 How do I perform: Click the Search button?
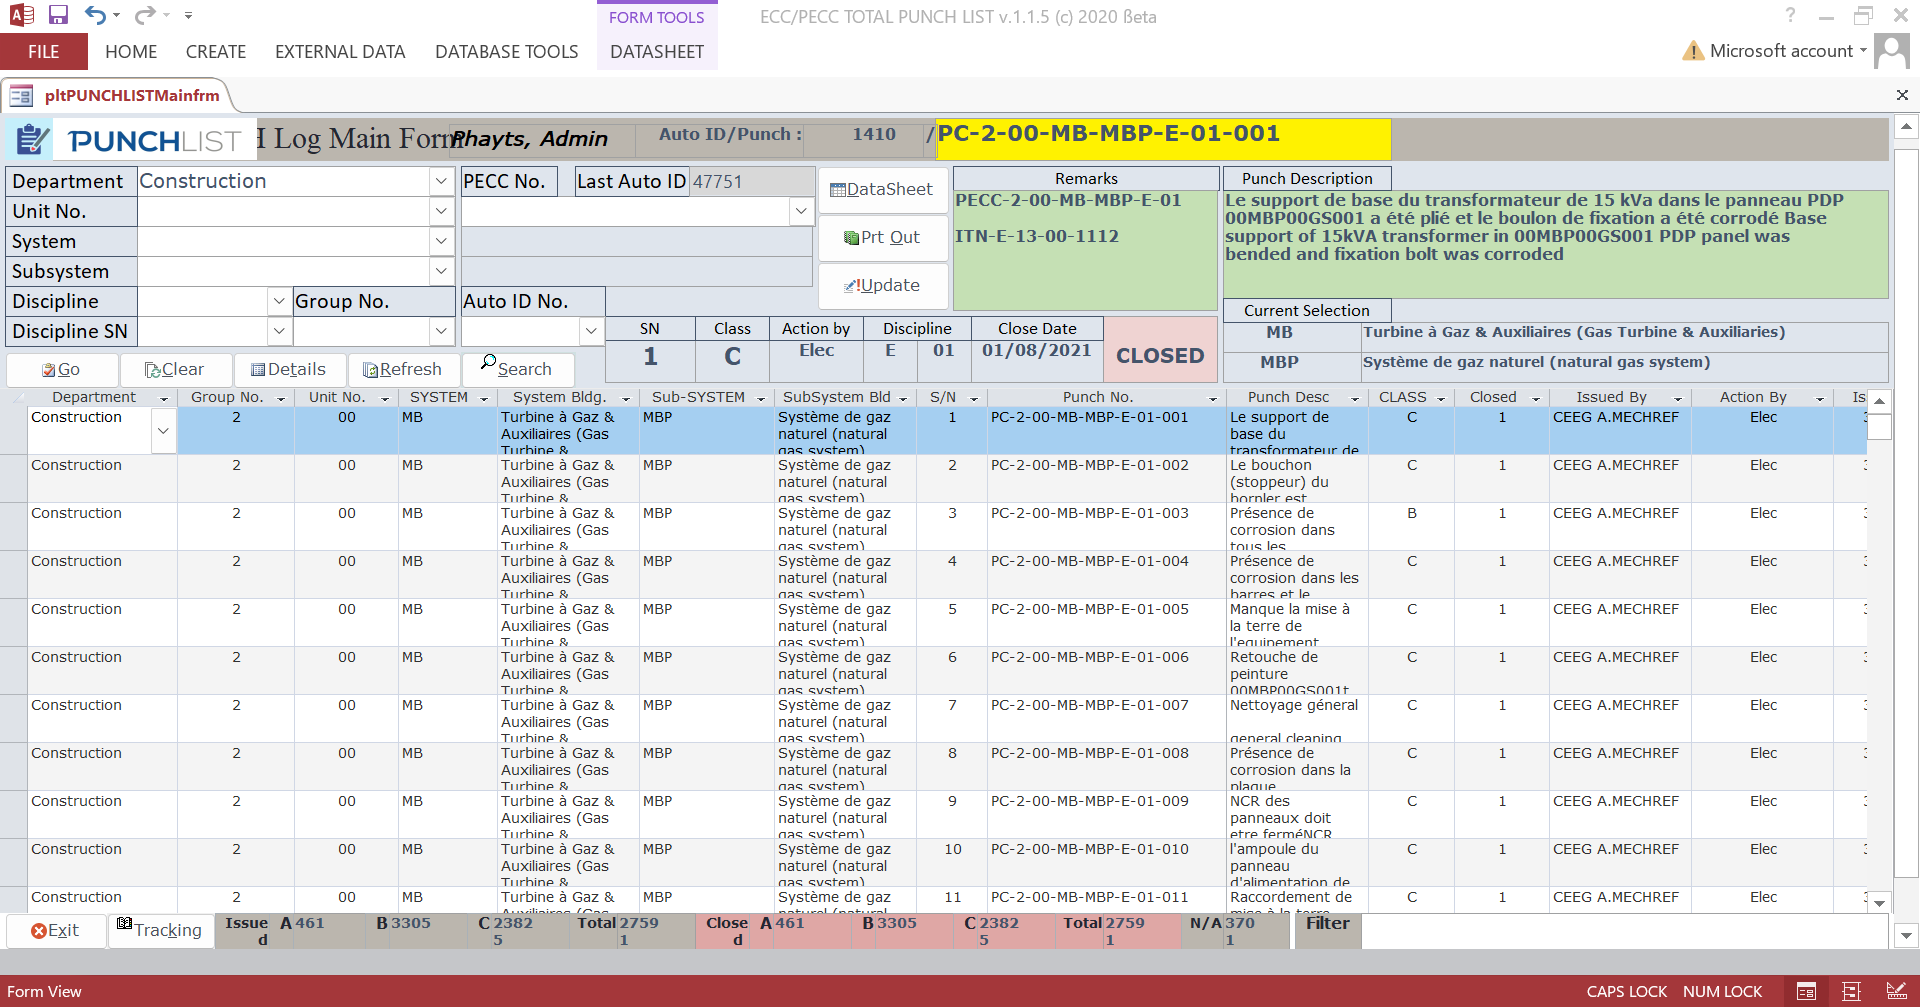(518, 370)
